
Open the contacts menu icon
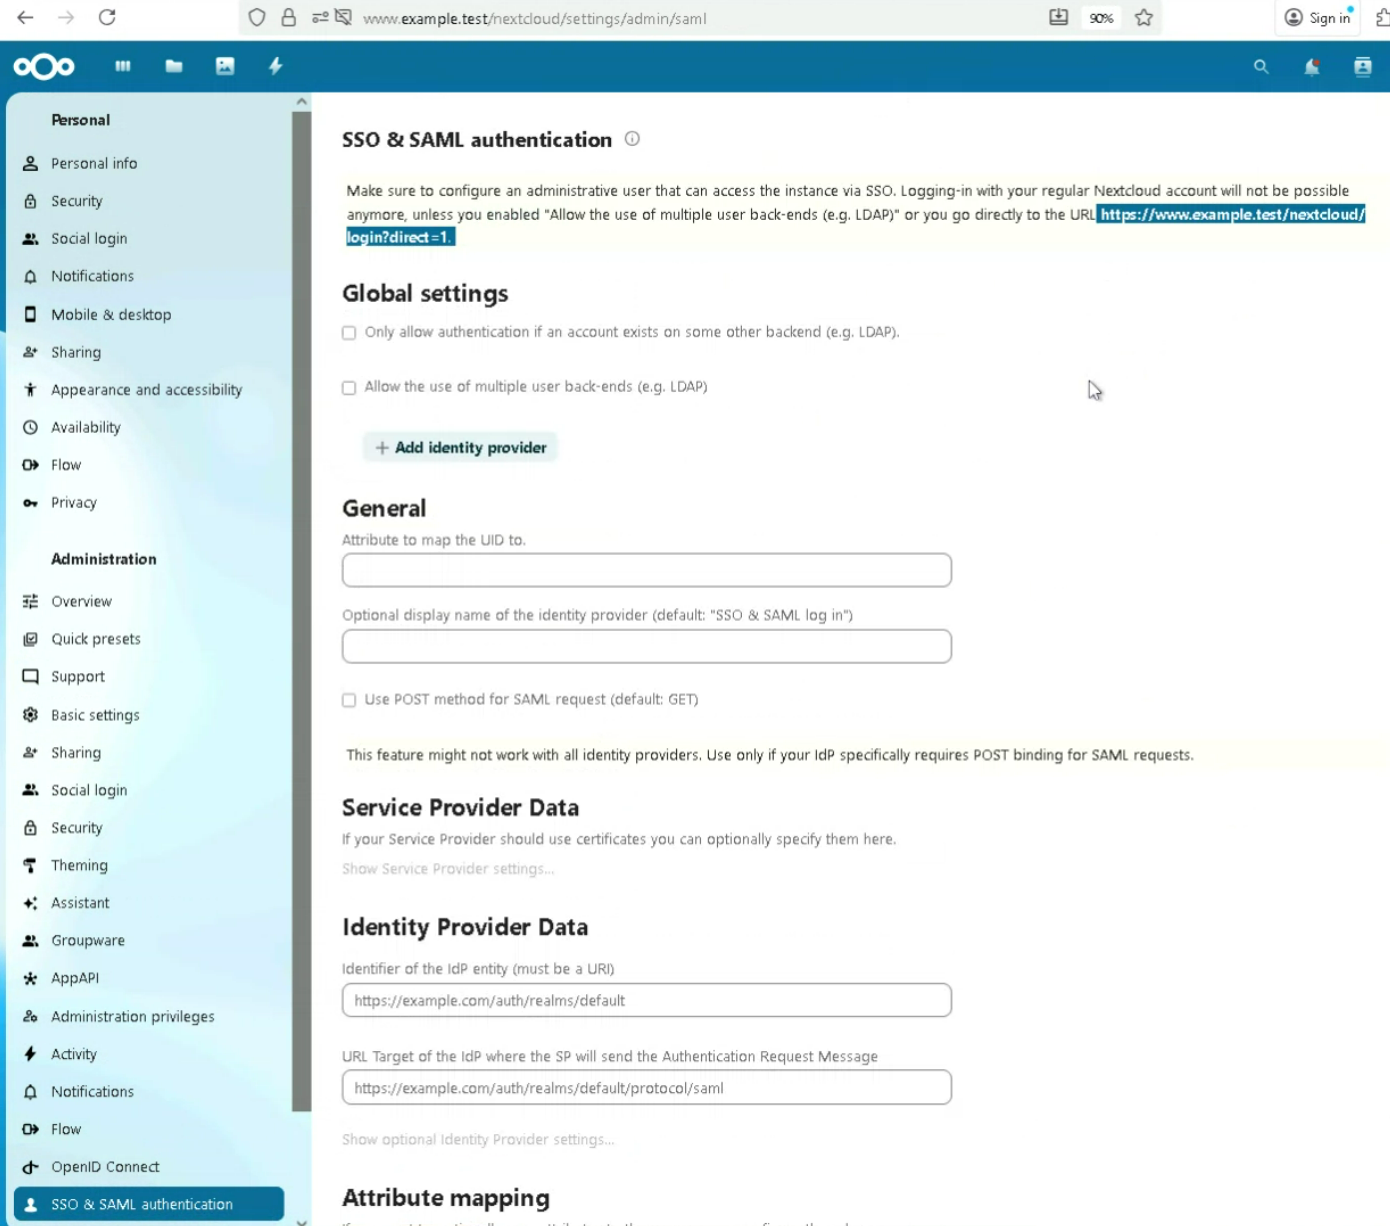click(1363, 66)
